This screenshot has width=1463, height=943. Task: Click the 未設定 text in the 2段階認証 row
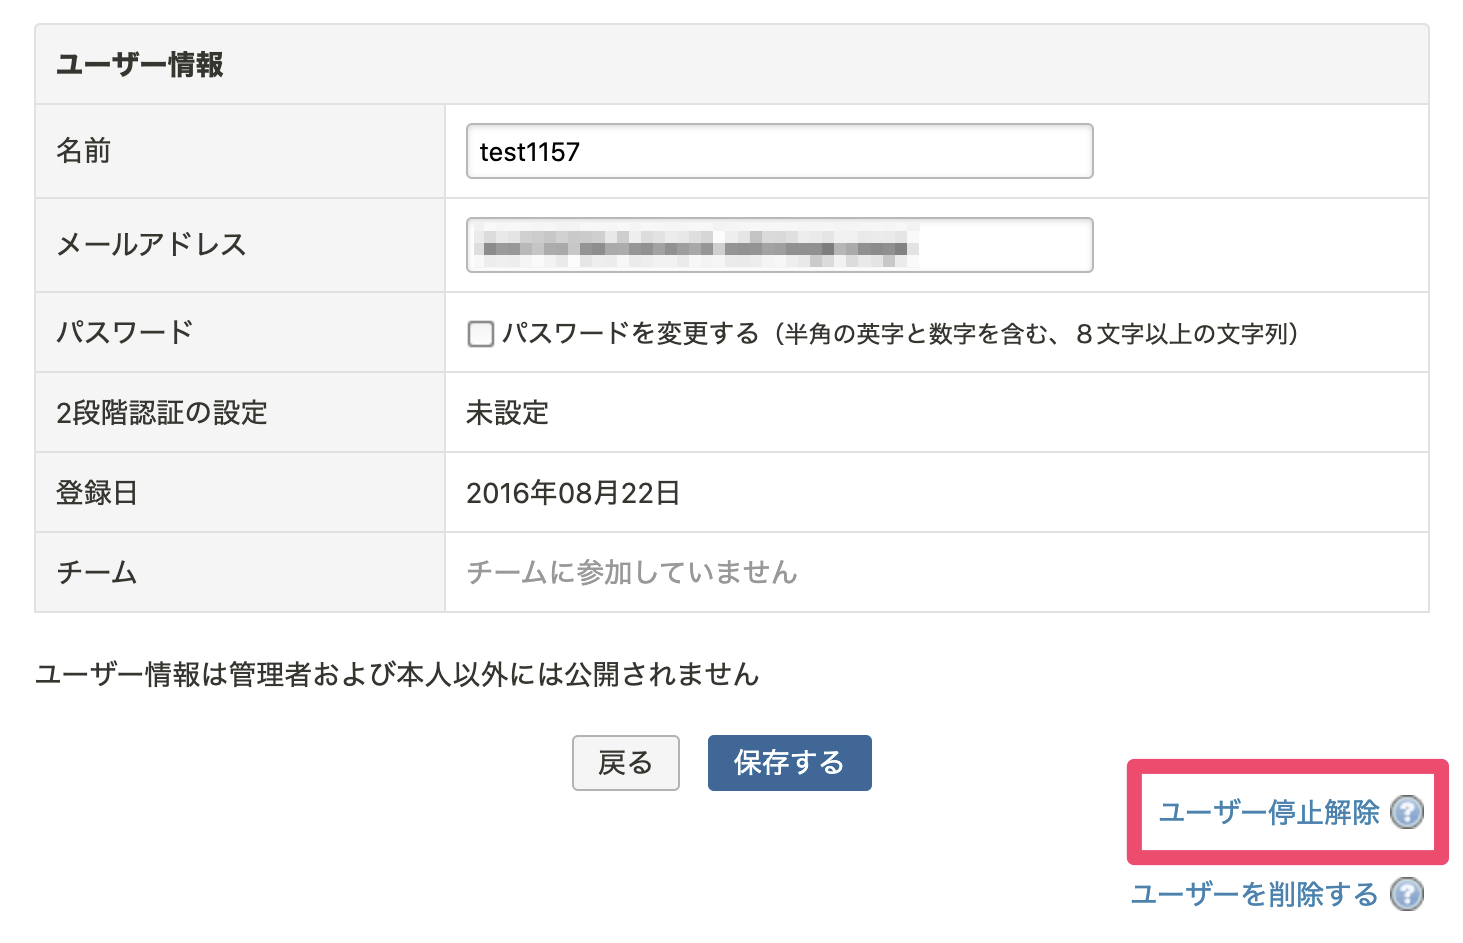point(507,412)
